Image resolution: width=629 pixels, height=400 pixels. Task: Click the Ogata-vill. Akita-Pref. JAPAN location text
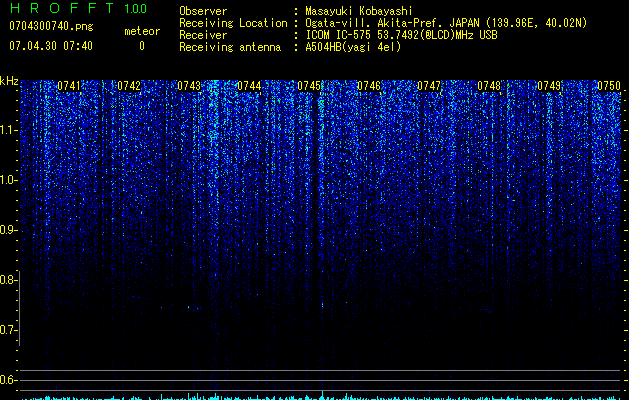(x=446, y=23)
